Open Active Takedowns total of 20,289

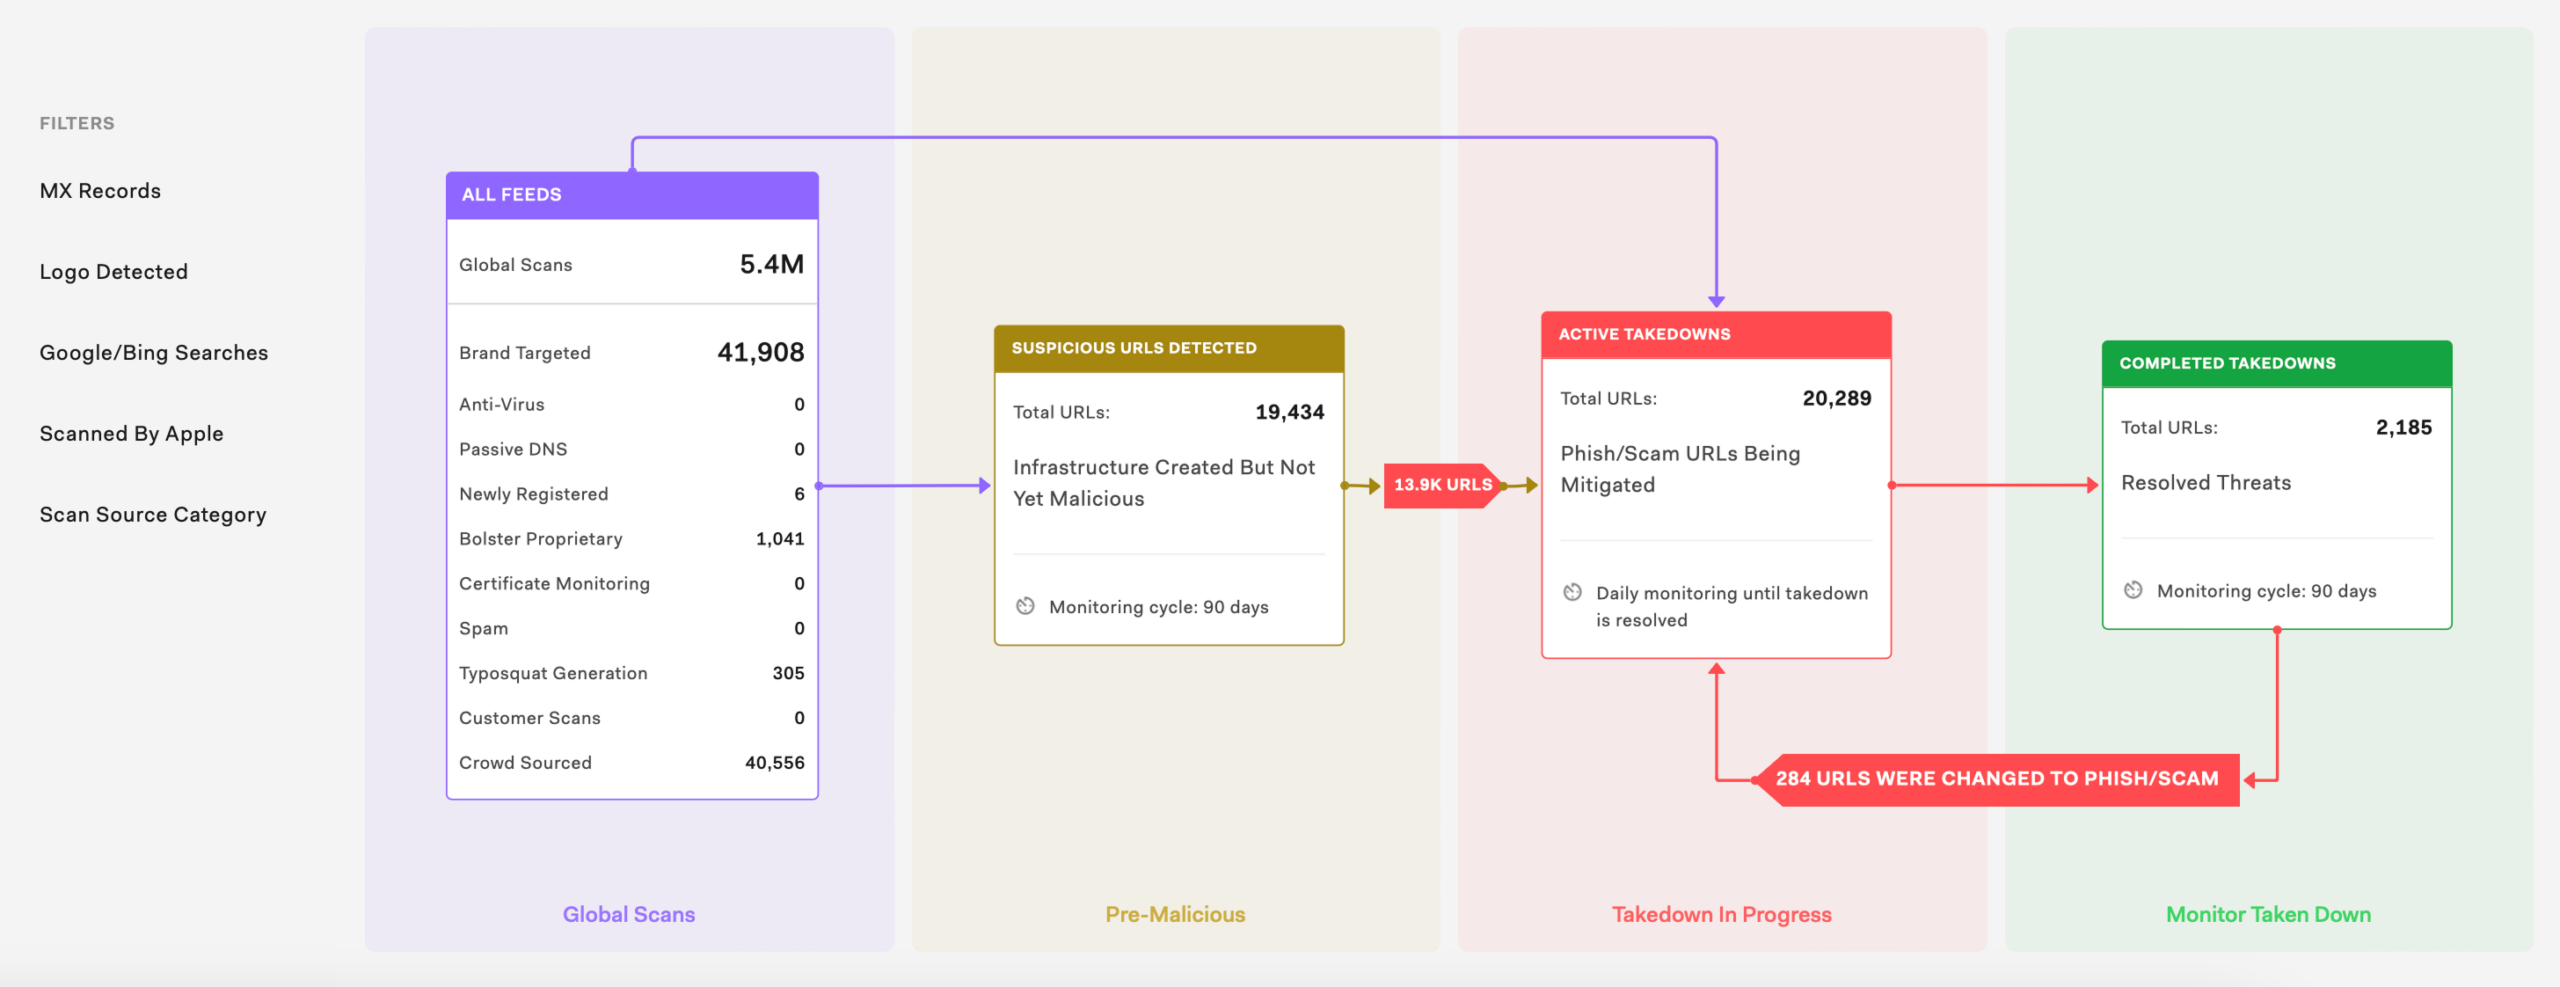pos(1836,398)
